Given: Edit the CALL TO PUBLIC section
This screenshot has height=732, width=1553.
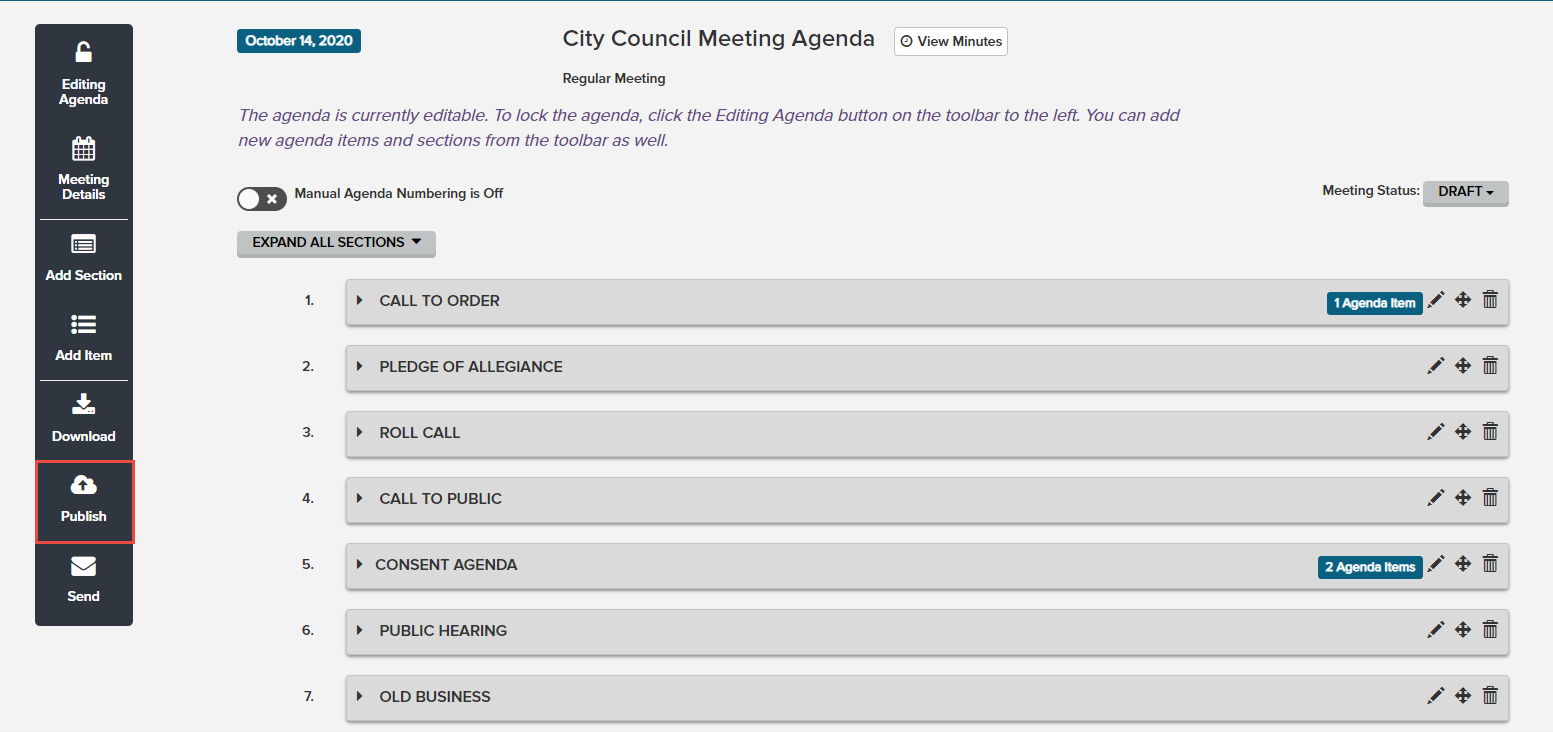Looking at the screenshot, I should coord(1436,498).
